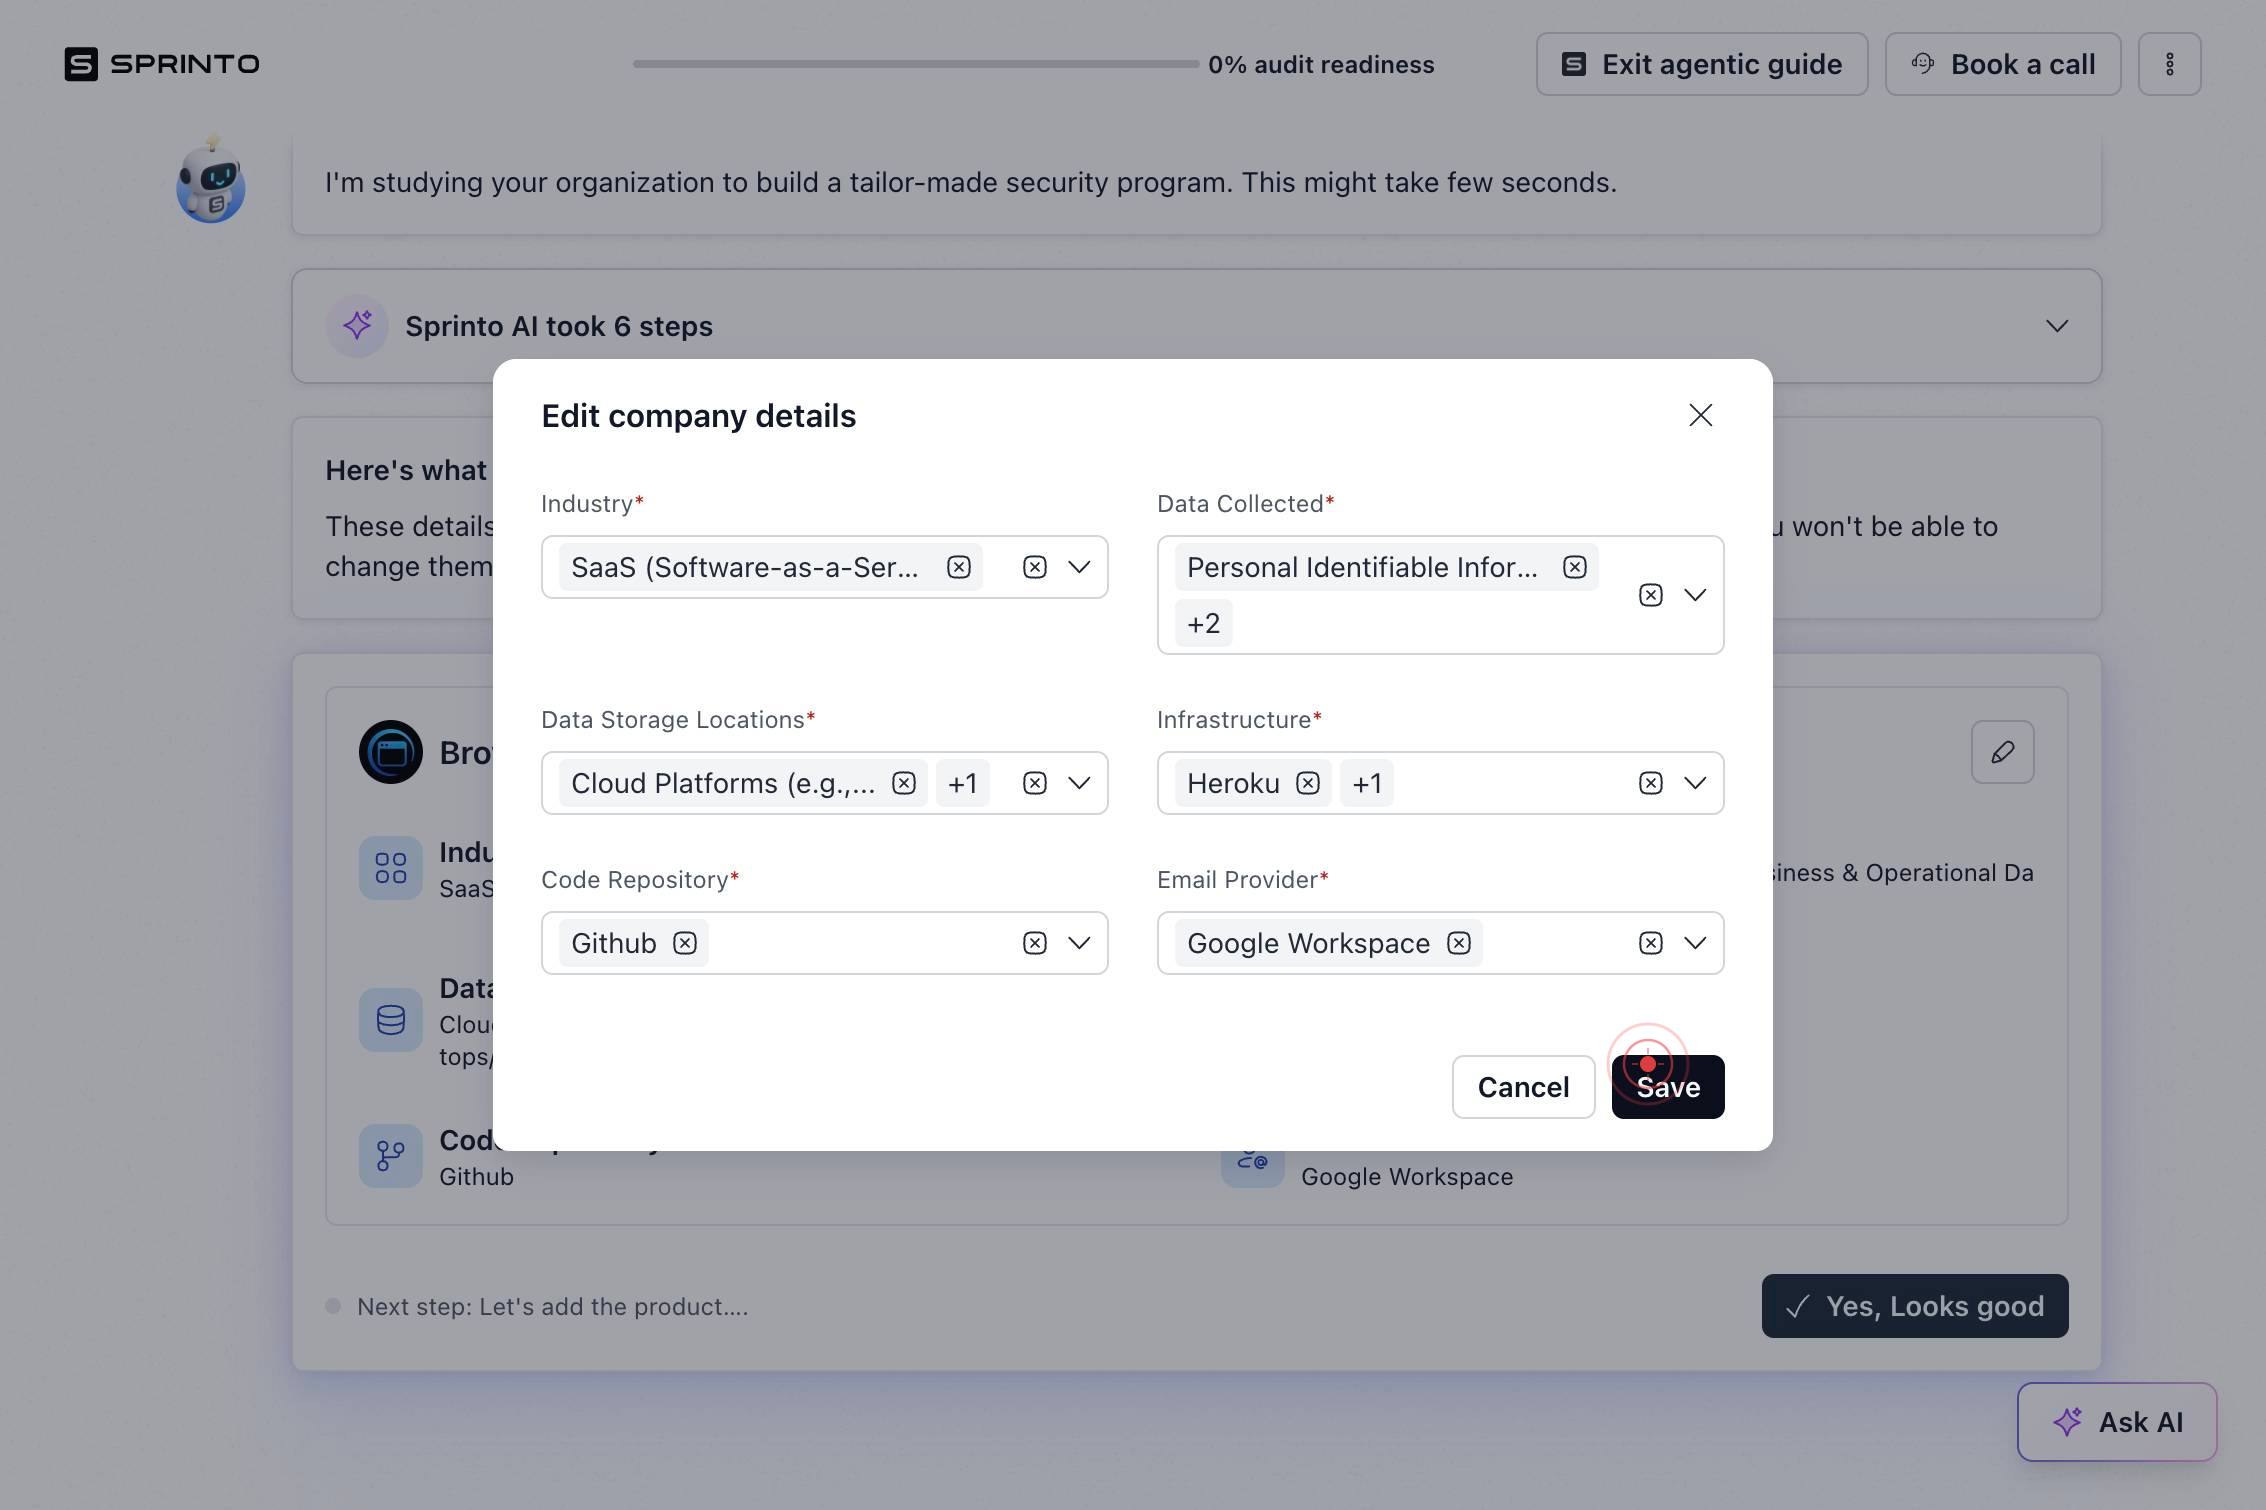Open the Industry dropdown
This screenshot has width=2266, height=1510.
[1078, 567]
